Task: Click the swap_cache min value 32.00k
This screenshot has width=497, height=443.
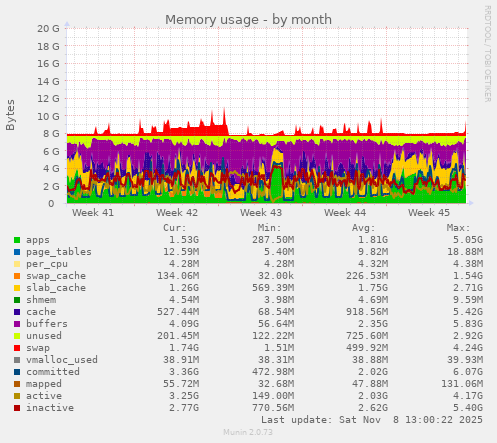Action: (x=276, y=276)
